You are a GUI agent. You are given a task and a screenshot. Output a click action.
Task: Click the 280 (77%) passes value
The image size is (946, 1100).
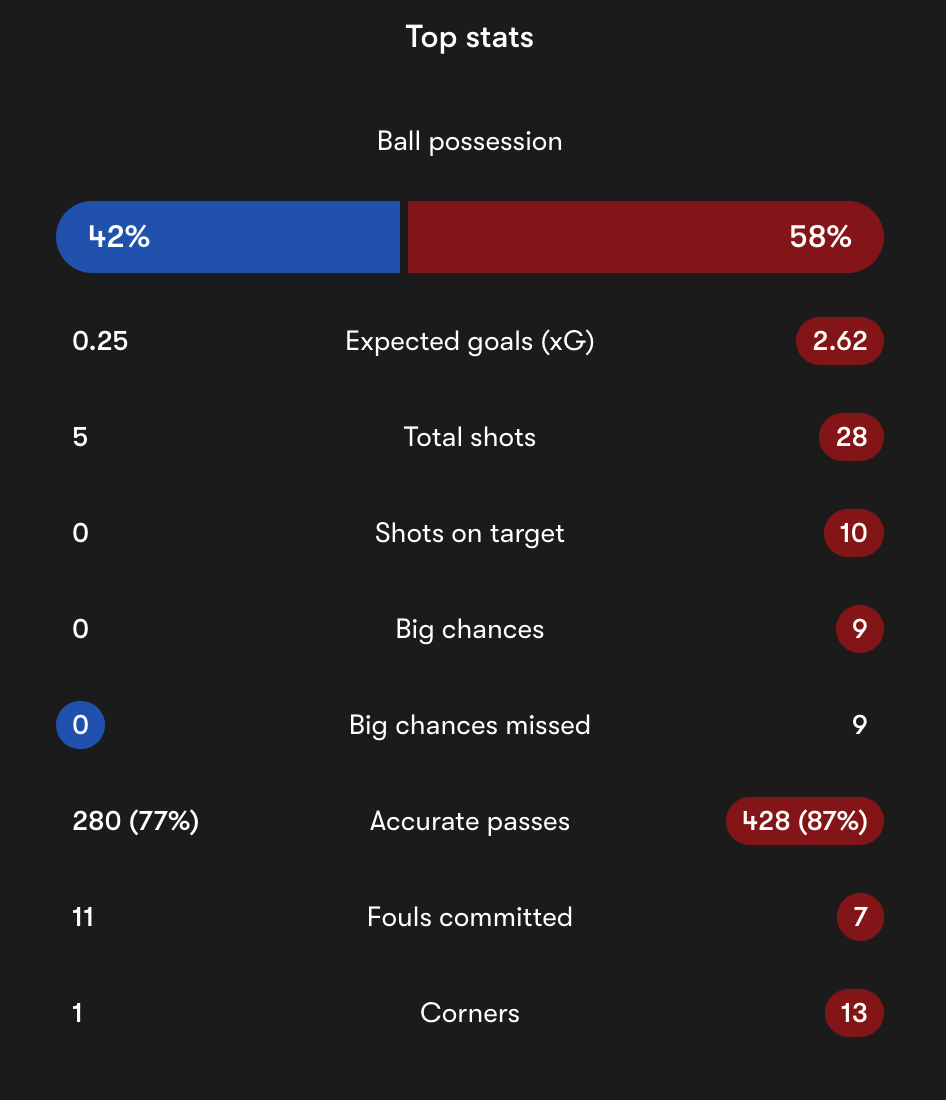pyautogui.click(x=135, y=821)
